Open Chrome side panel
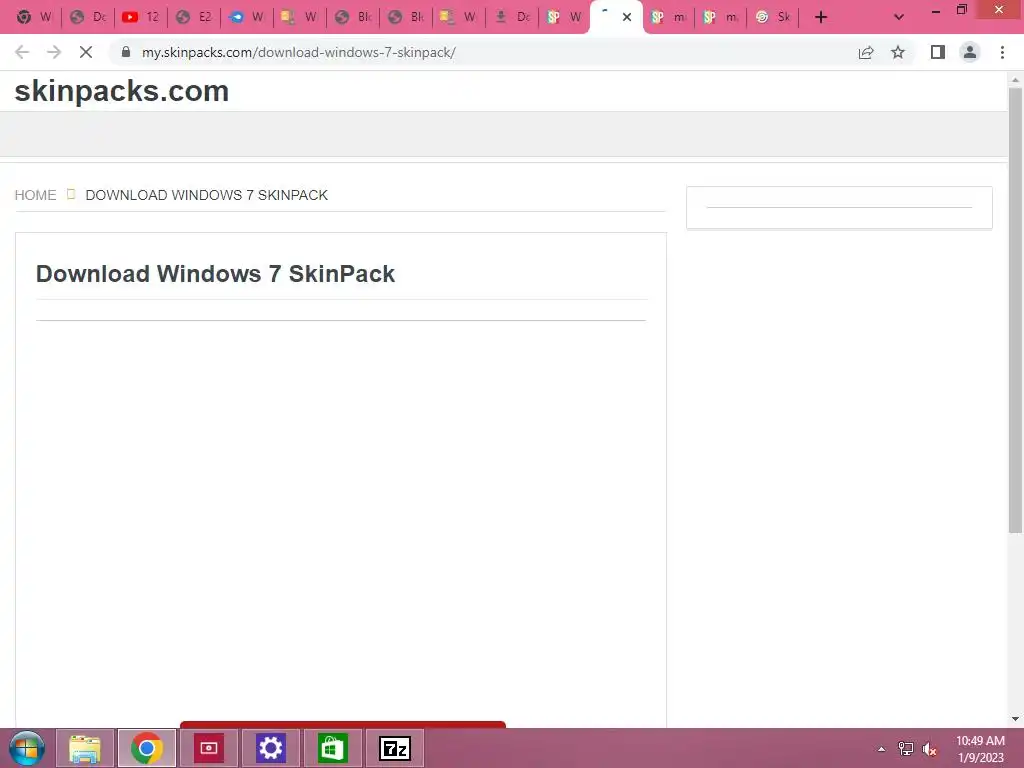This screenshot has height=768, width=1024. pos(938,52)
